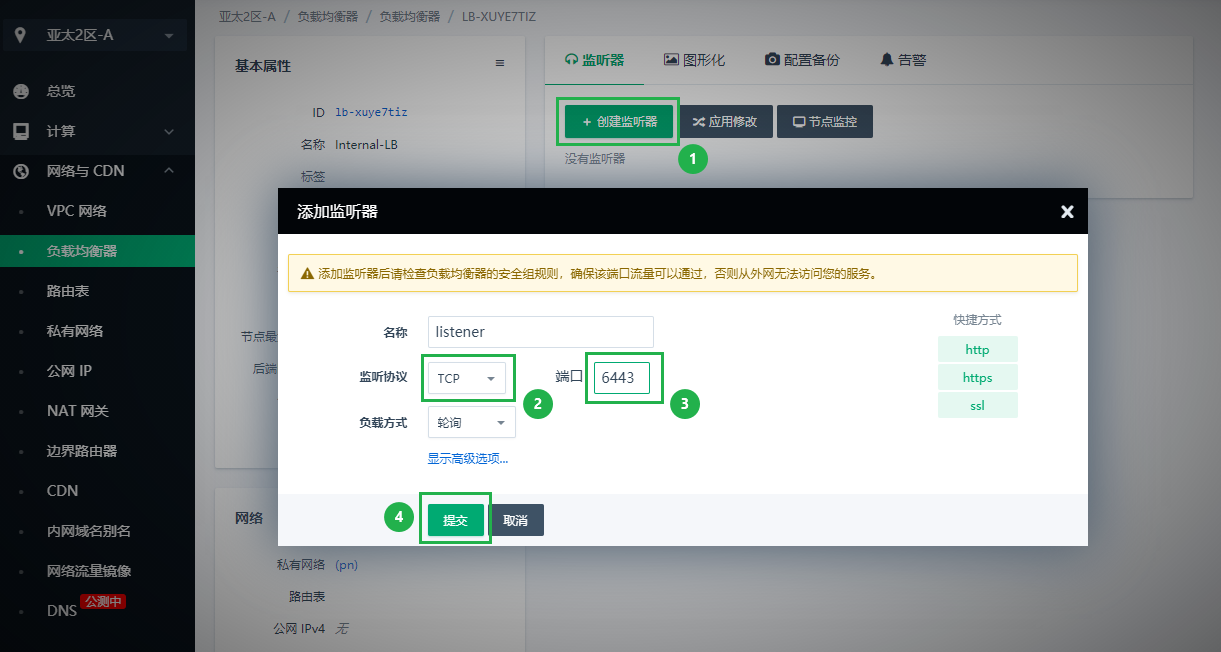Choose the http shortcut
Screen dimensions: 1221x652
pos(977,350)
